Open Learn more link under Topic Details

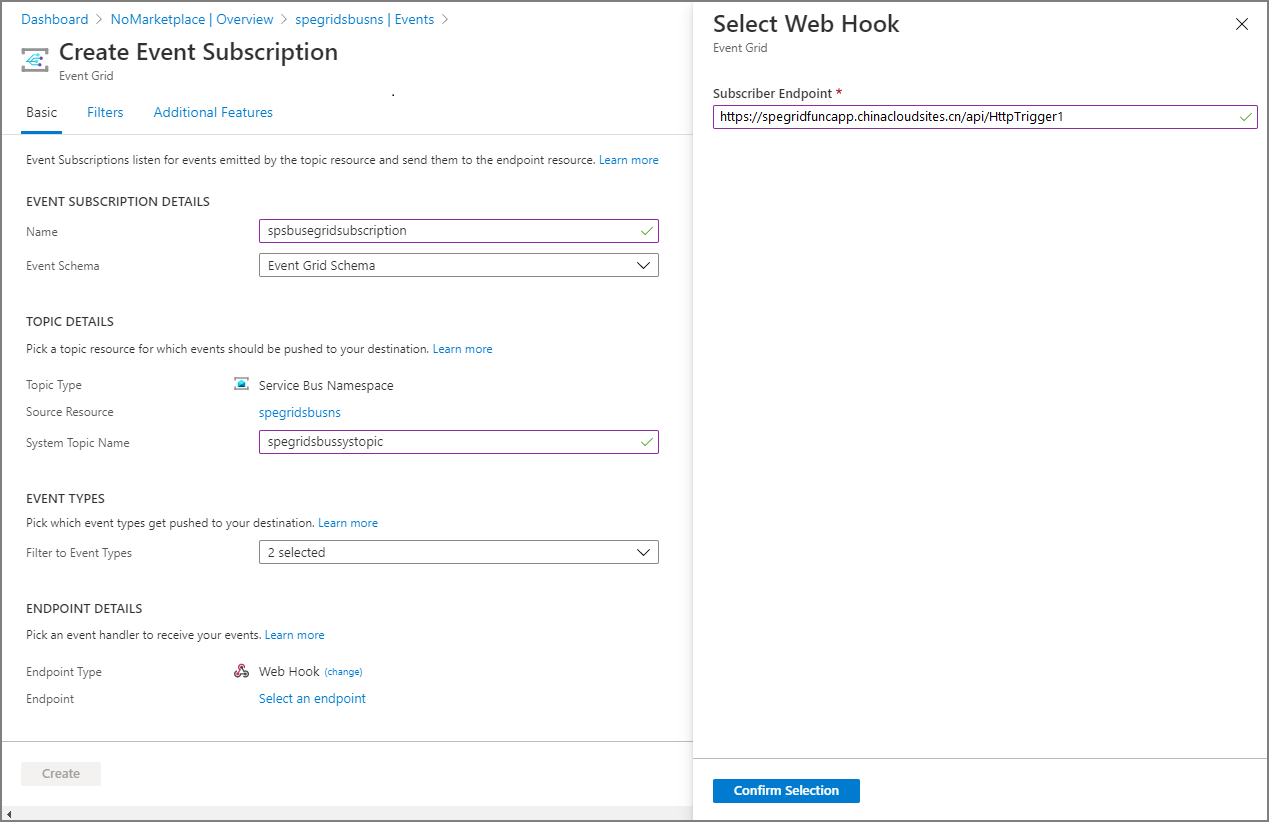(462, 349)
